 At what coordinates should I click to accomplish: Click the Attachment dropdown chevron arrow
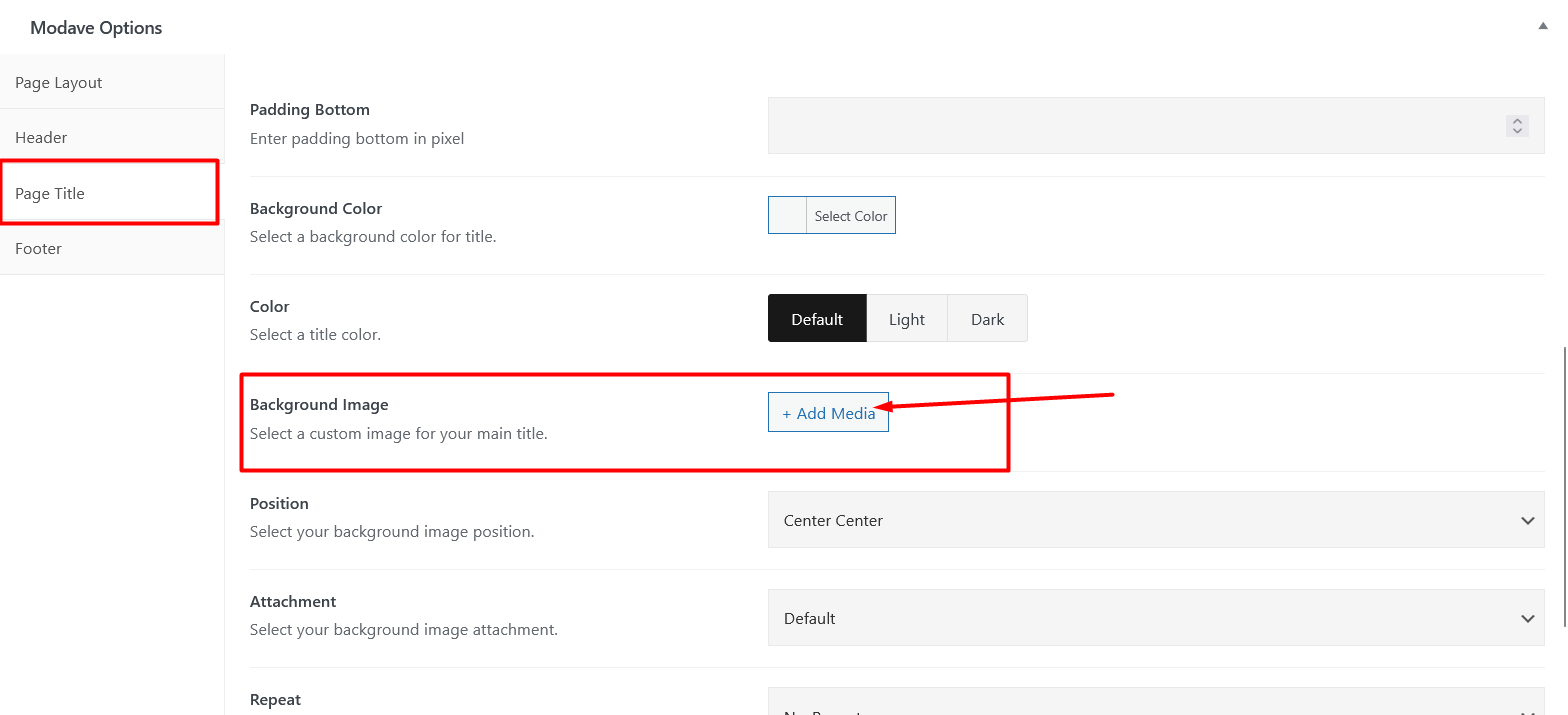[1527, 618]
